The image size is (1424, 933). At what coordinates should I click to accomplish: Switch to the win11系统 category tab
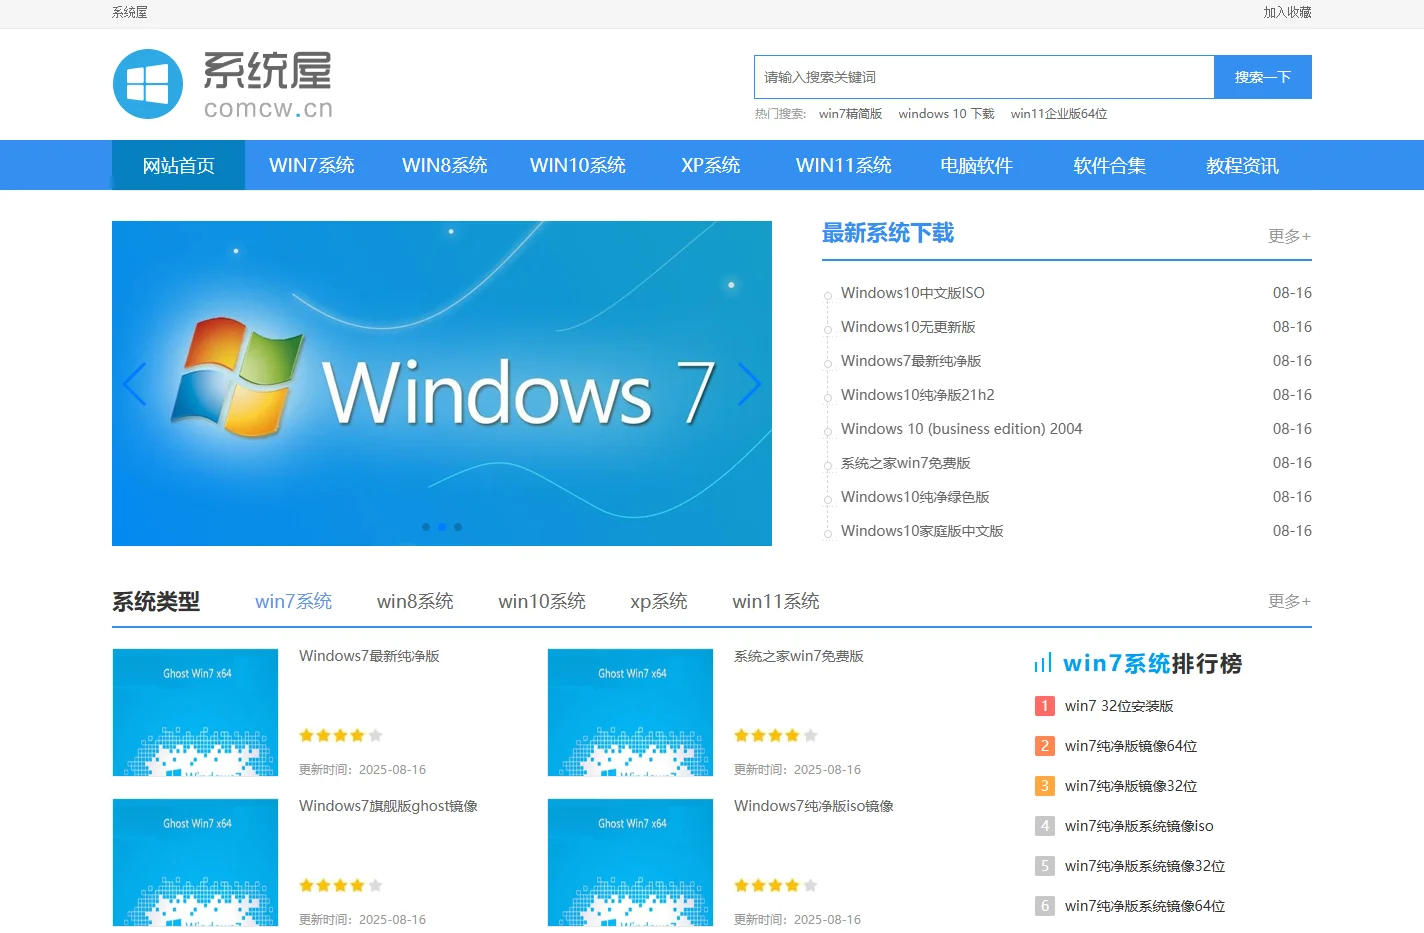(x=776, y=601)
